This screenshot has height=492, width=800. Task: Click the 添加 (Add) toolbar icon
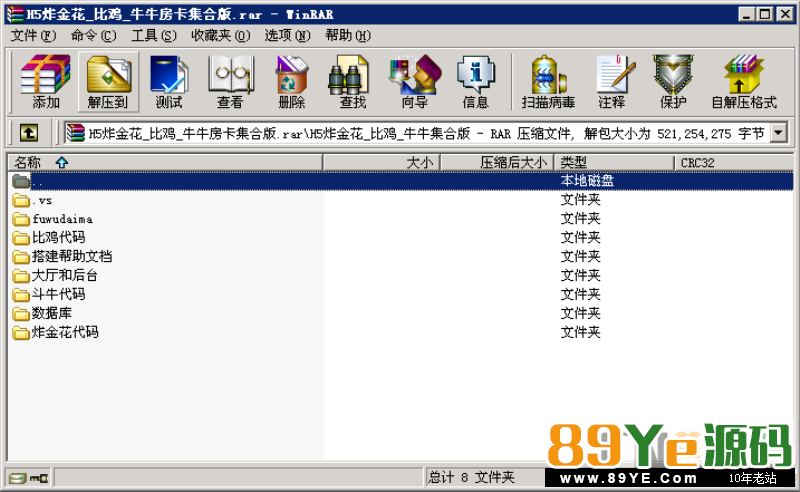(45, 76)
